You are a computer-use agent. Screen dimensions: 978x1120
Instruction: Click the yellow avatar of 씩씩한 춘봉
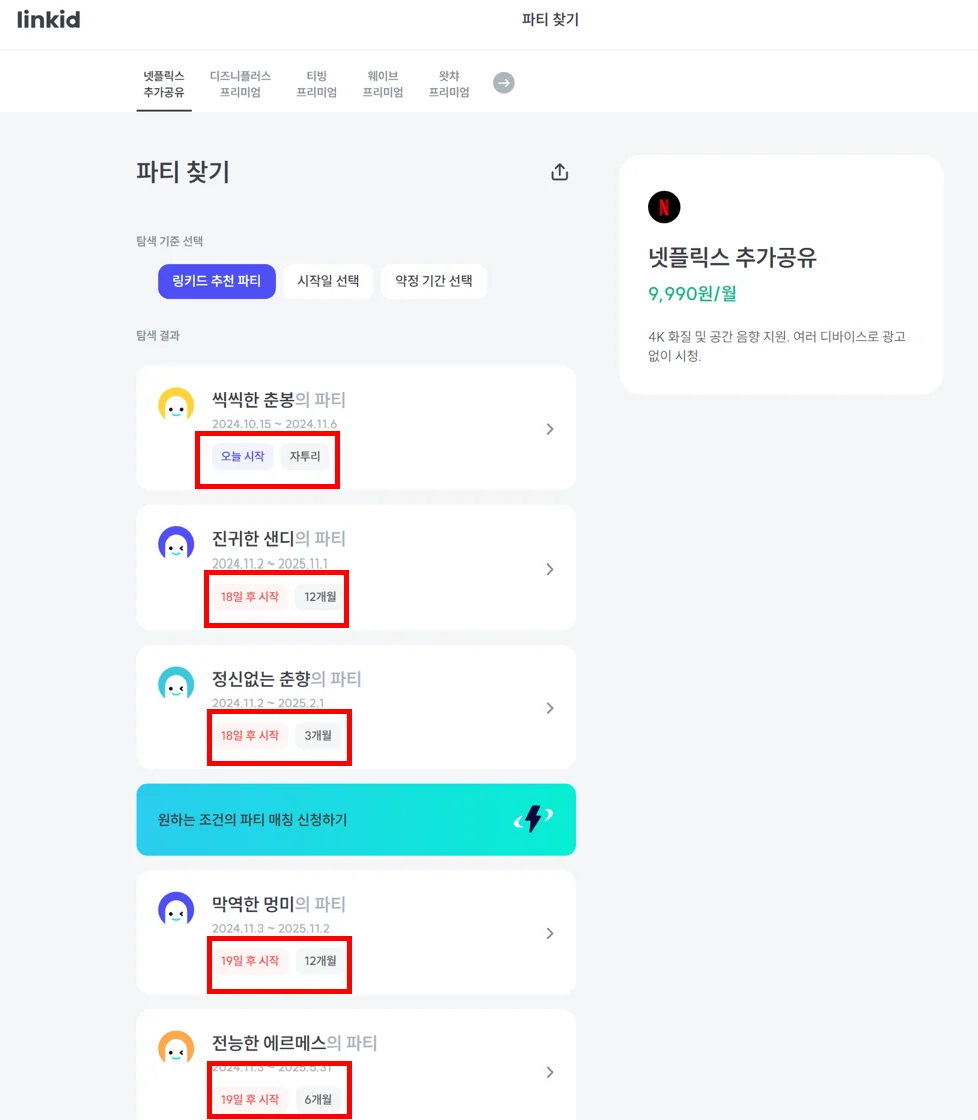click(176, 405)
